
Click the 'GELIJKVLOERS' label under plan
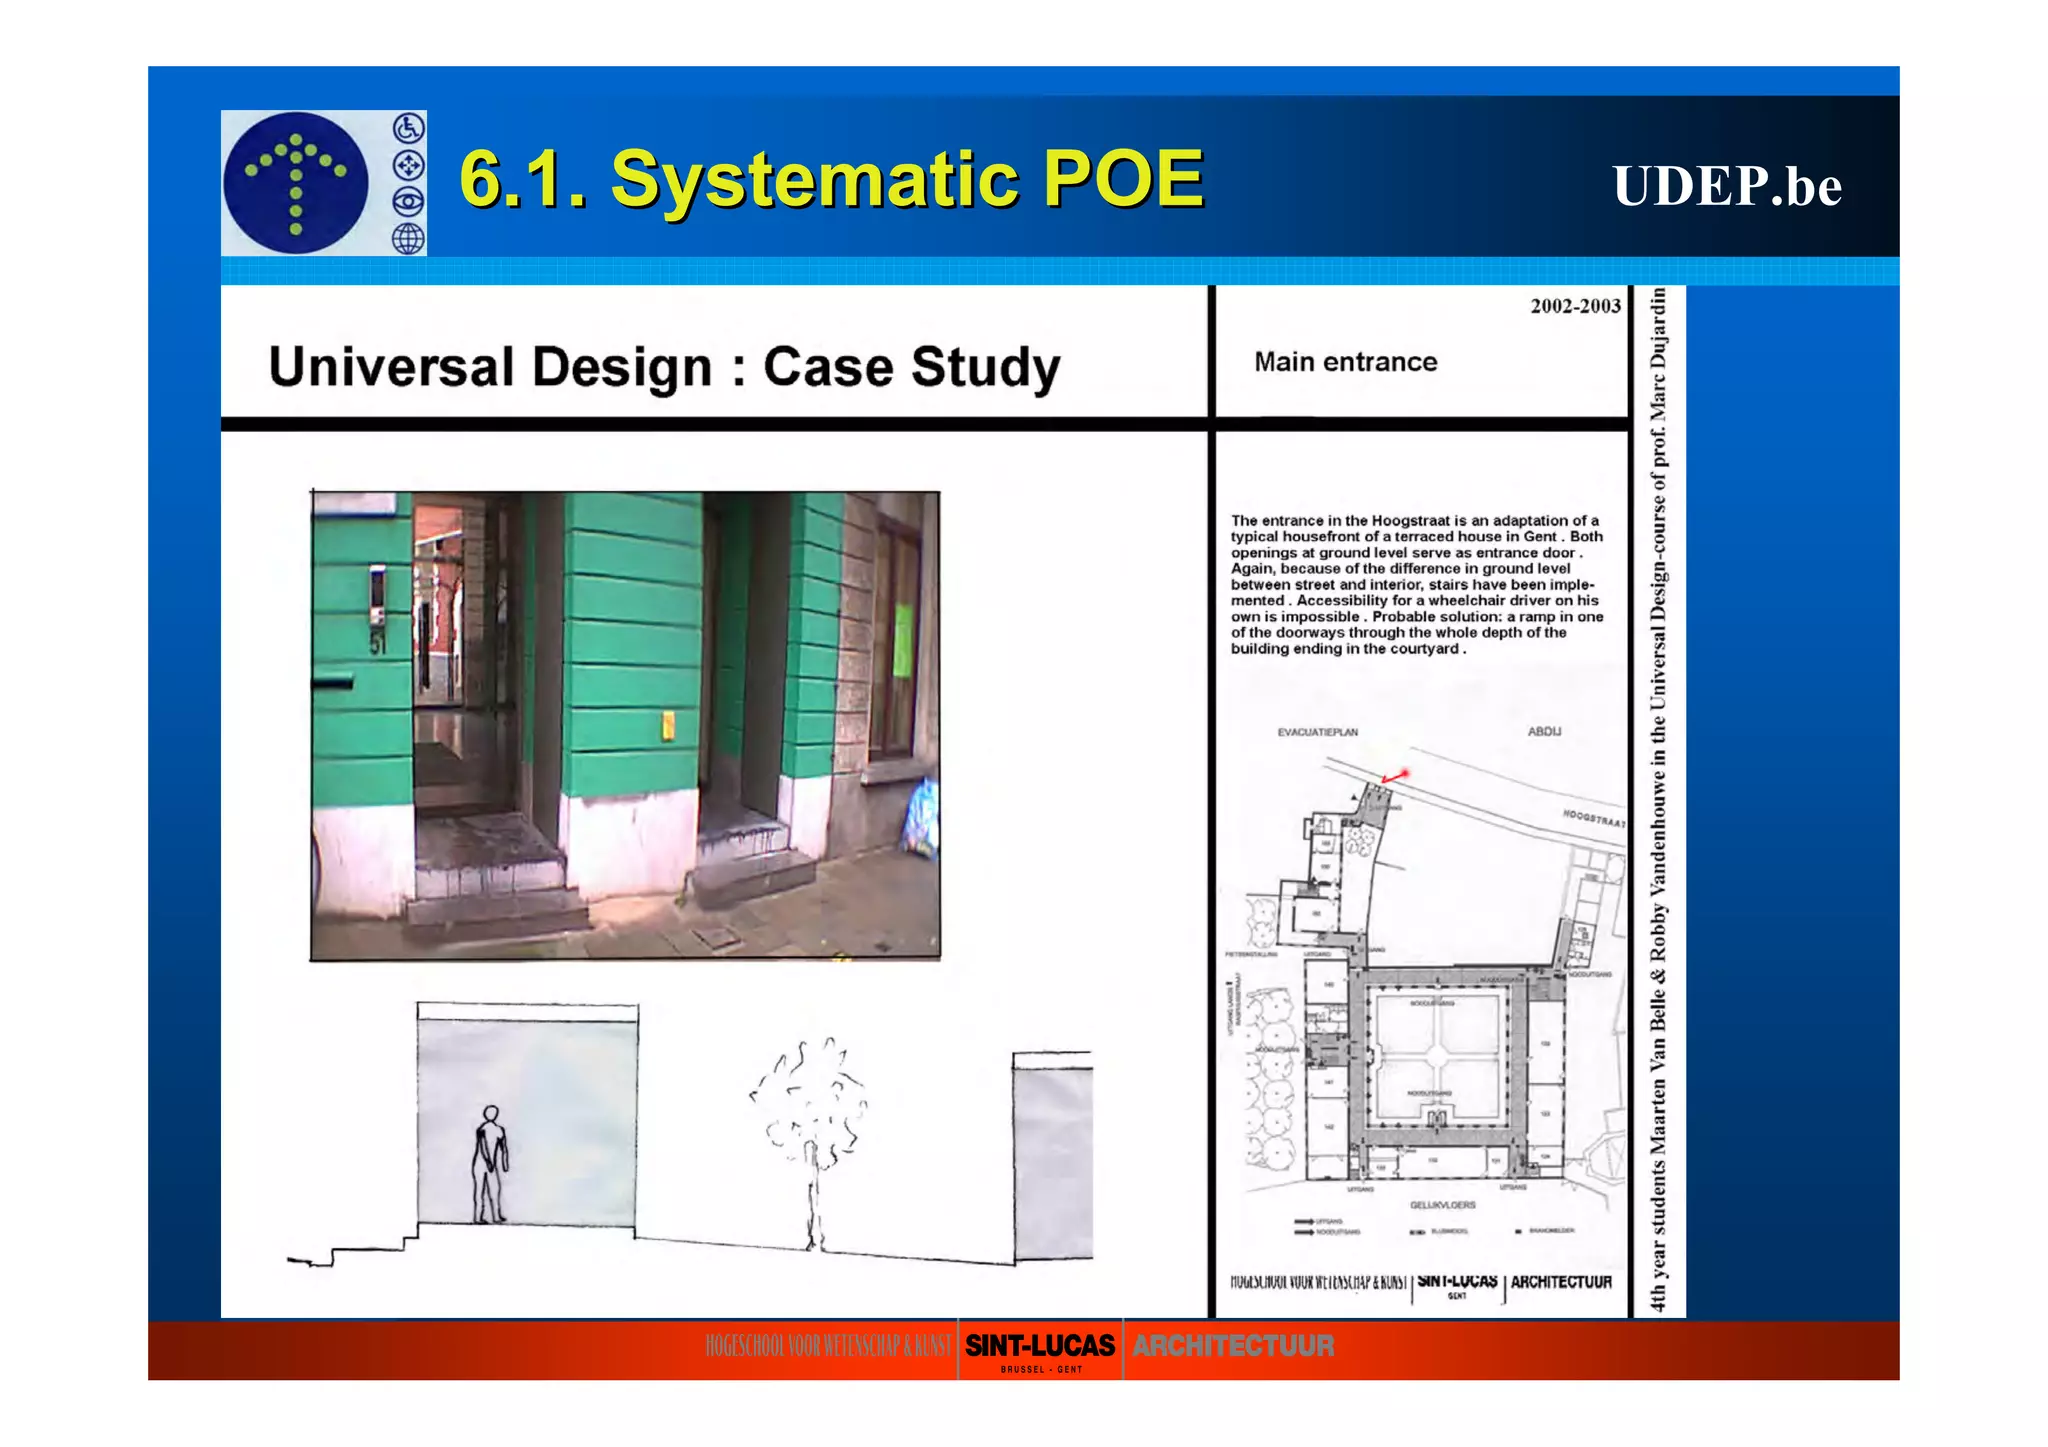point(1442,1205)
